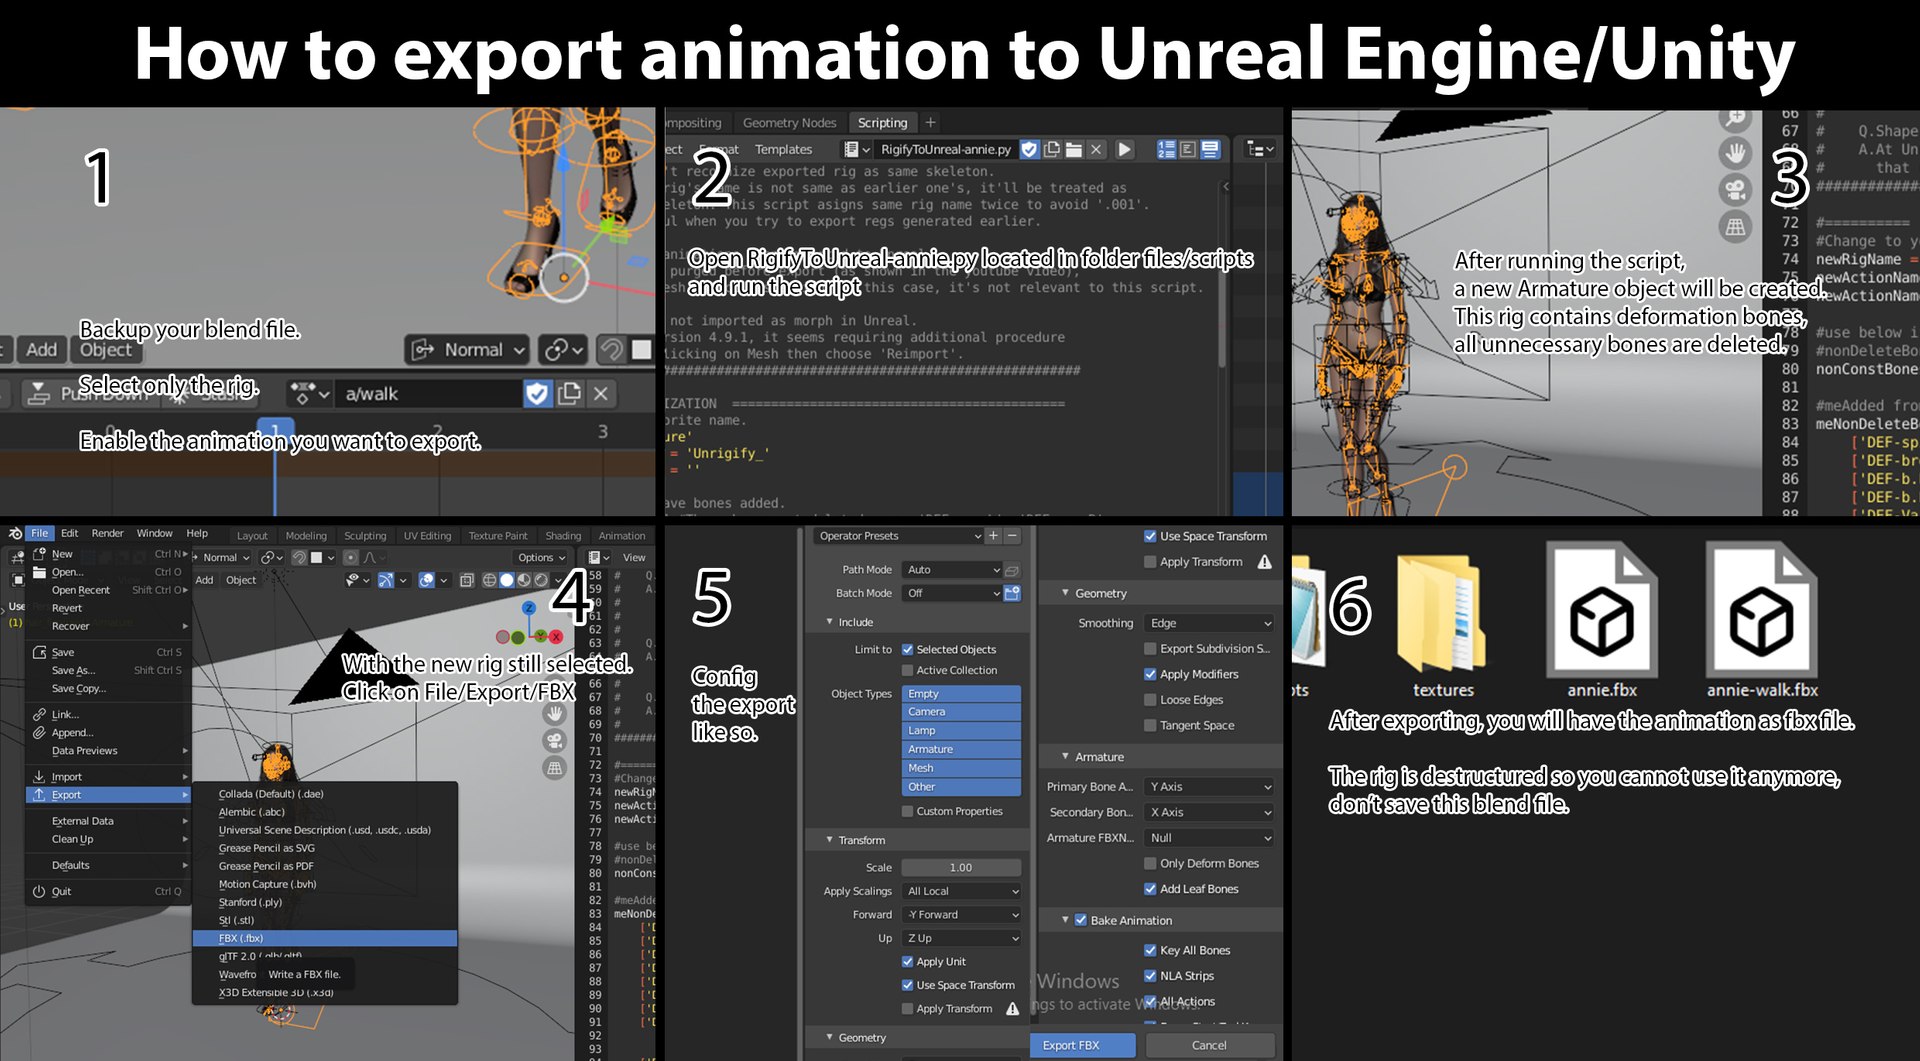Uncheck Add Leaf Bones

click(x=1150, y=889)
